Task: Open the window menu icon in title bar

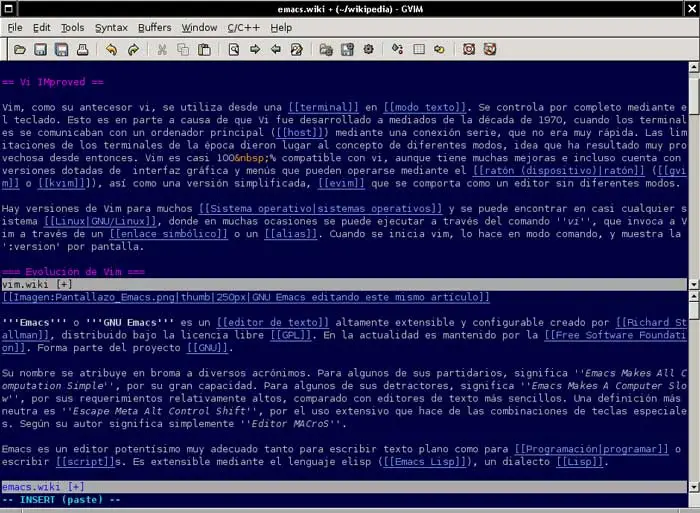Action: pyautogui.click(x=8, y=8)
